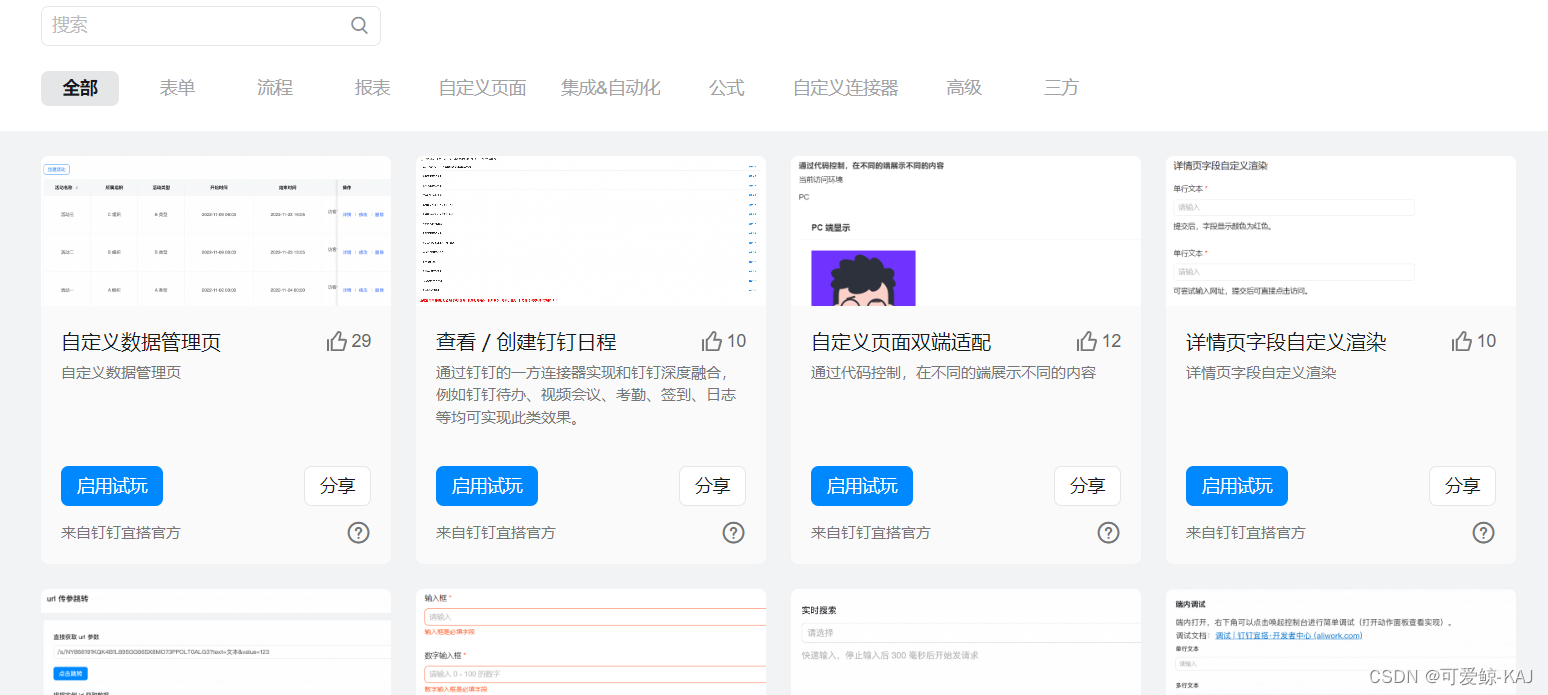1548x695 pixels.
Task: Select the 报表 category tab
Action: pos(372,88)
